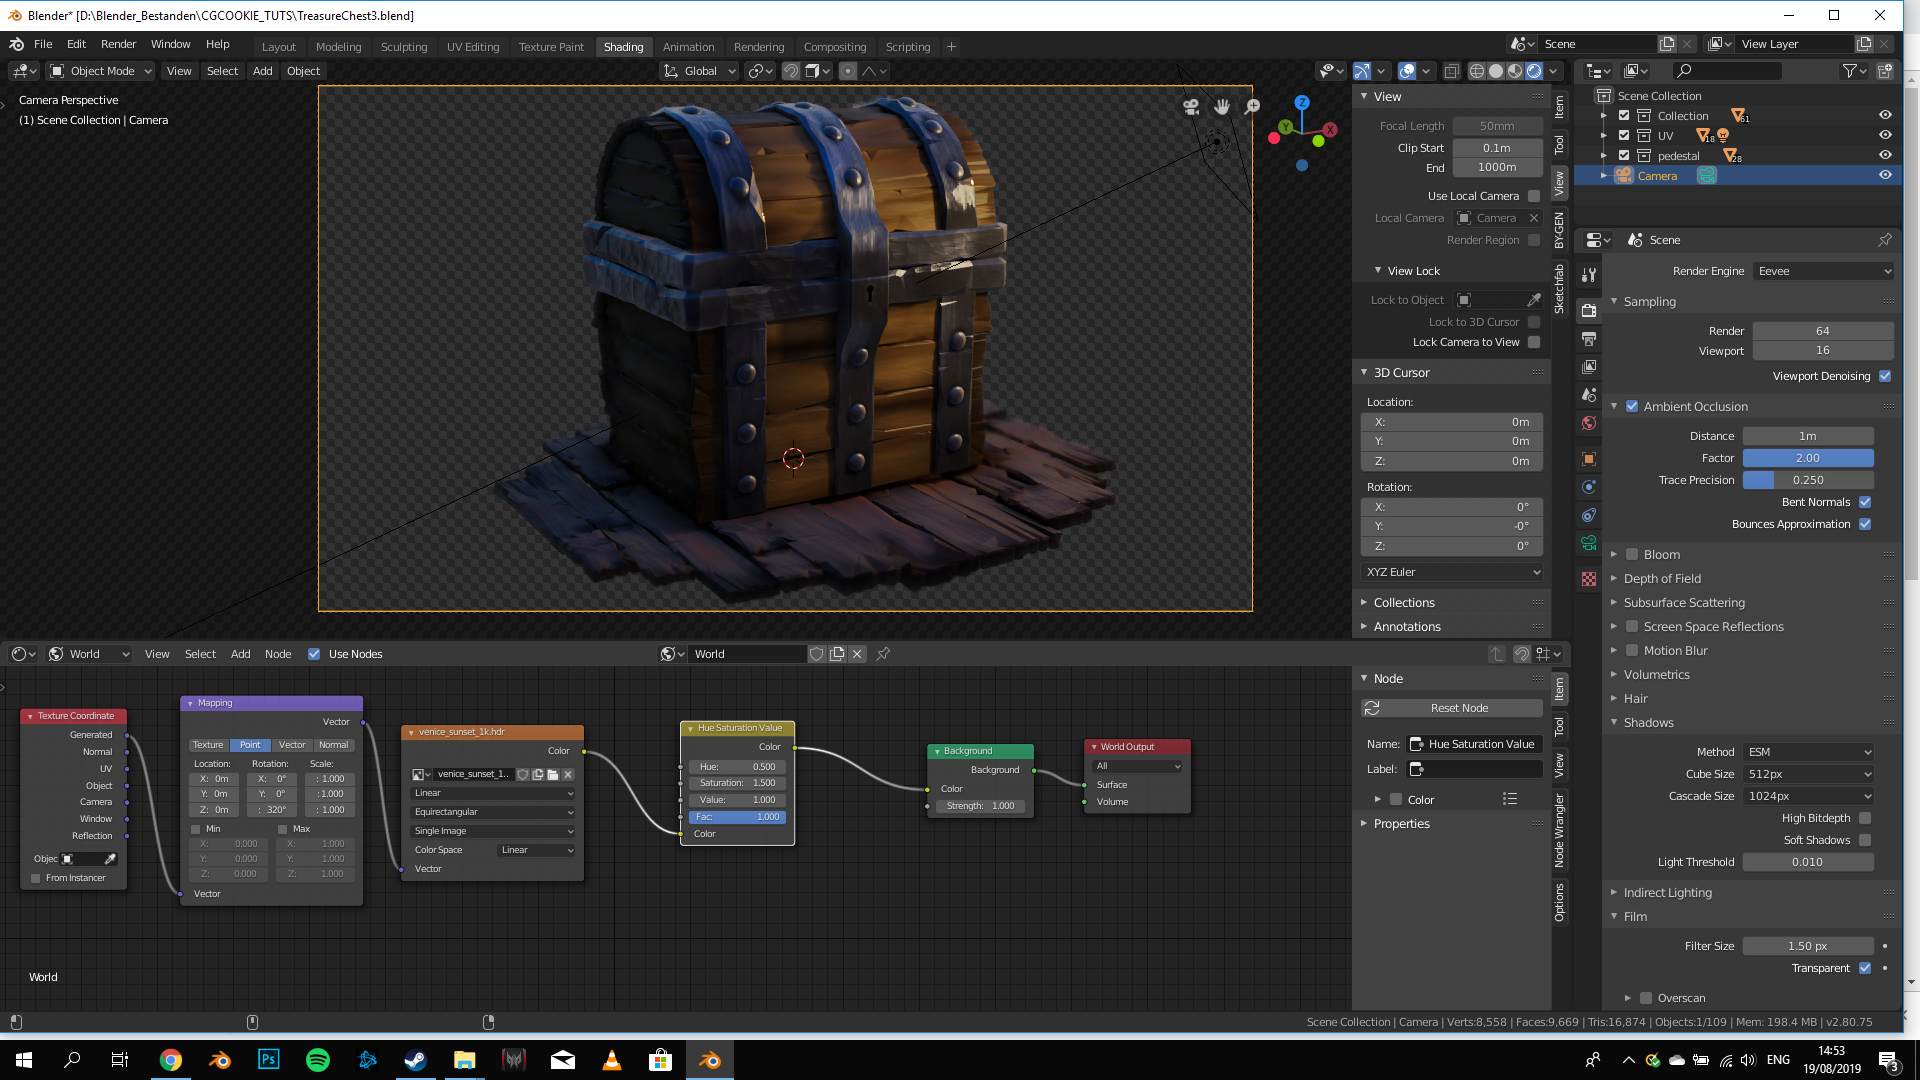Pin the node editor world tree

click(883, 654)
